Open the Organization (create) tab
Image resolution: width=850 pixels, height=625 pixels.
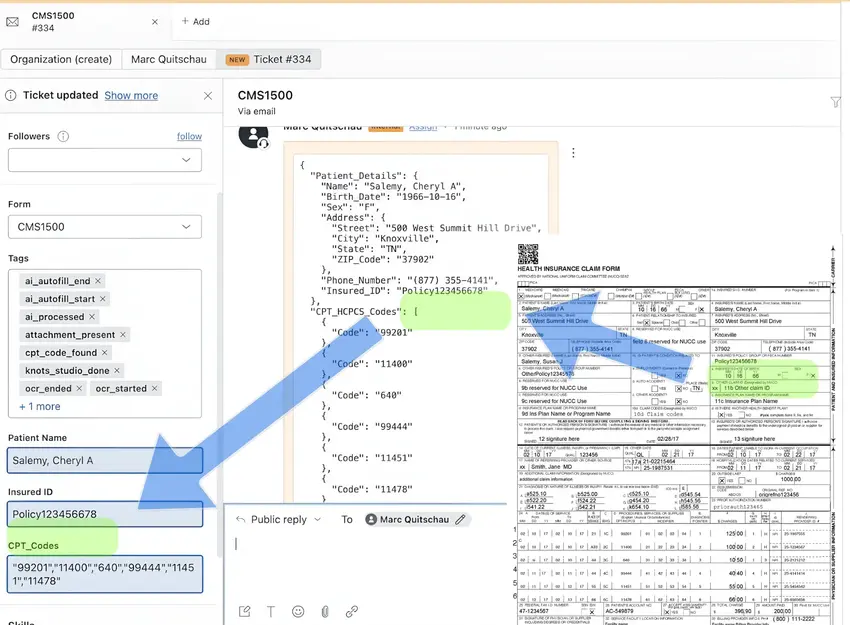click(61, 59)
